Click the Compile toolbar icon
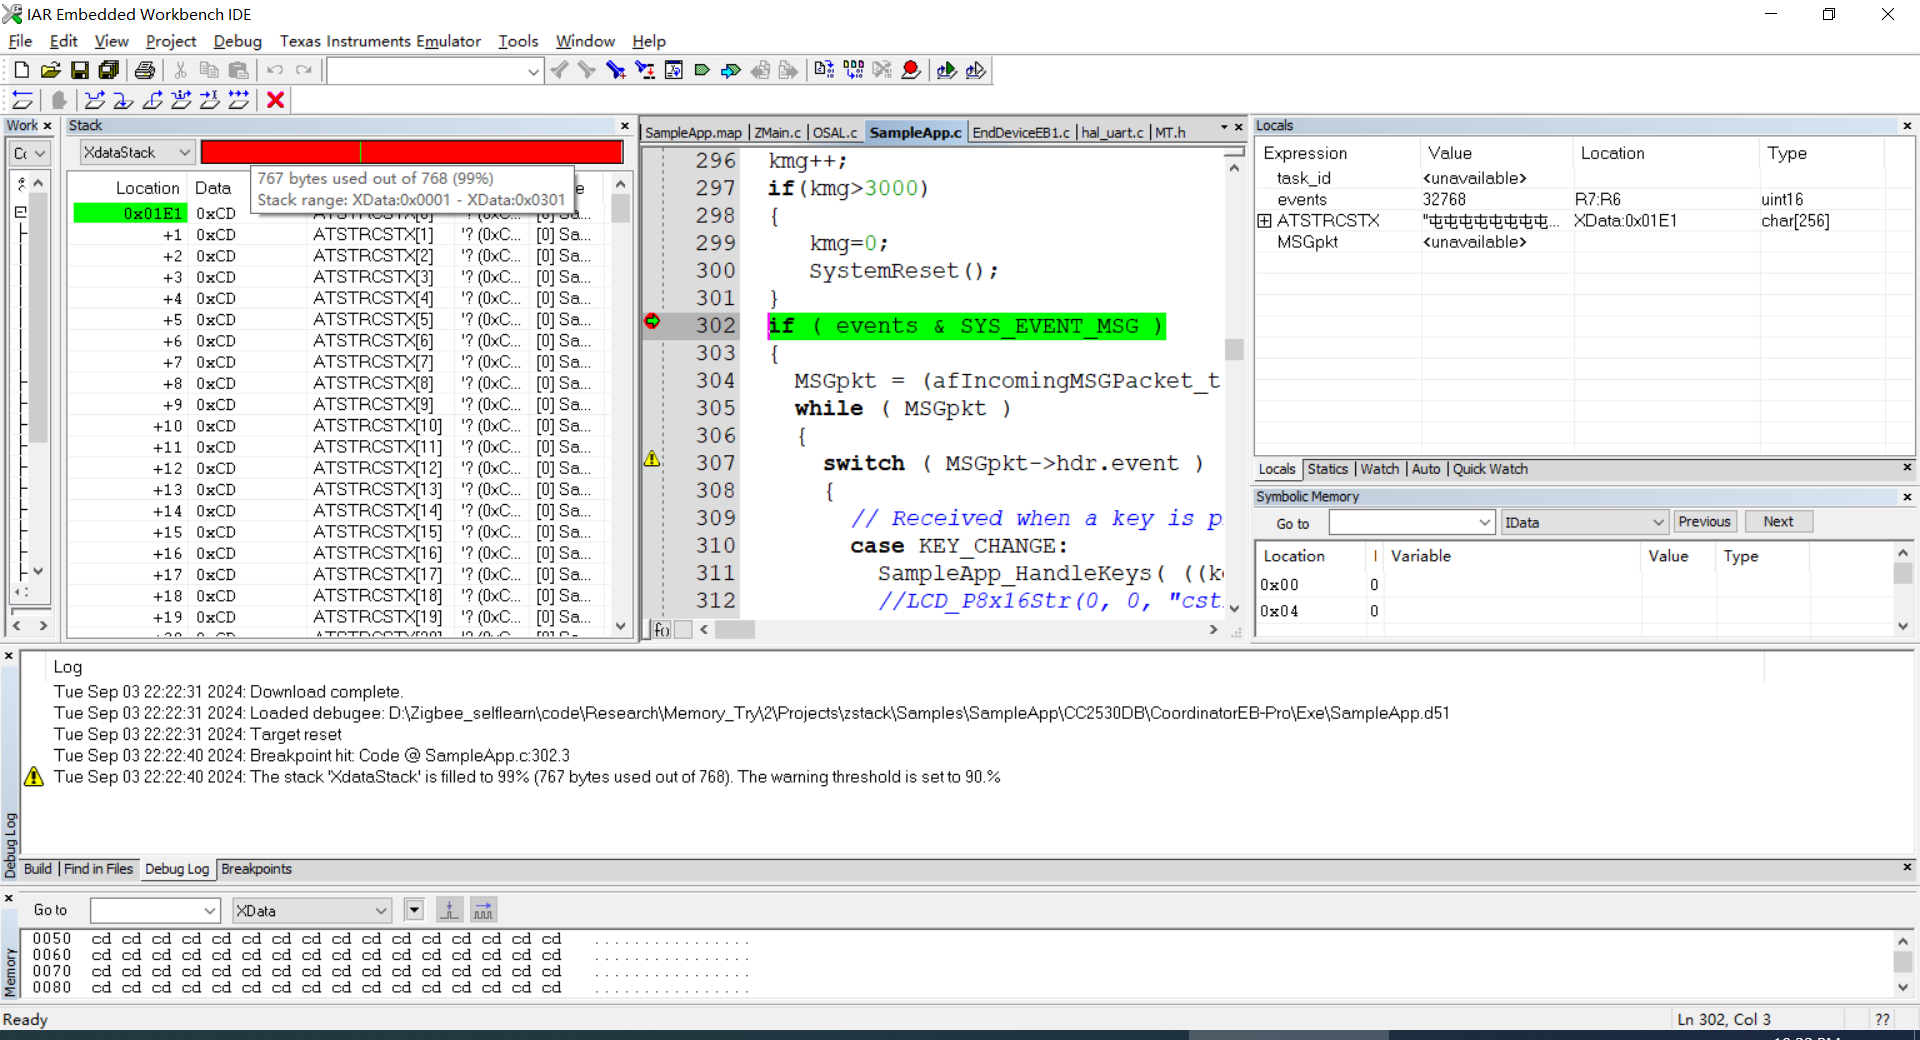 click(824, 70)
